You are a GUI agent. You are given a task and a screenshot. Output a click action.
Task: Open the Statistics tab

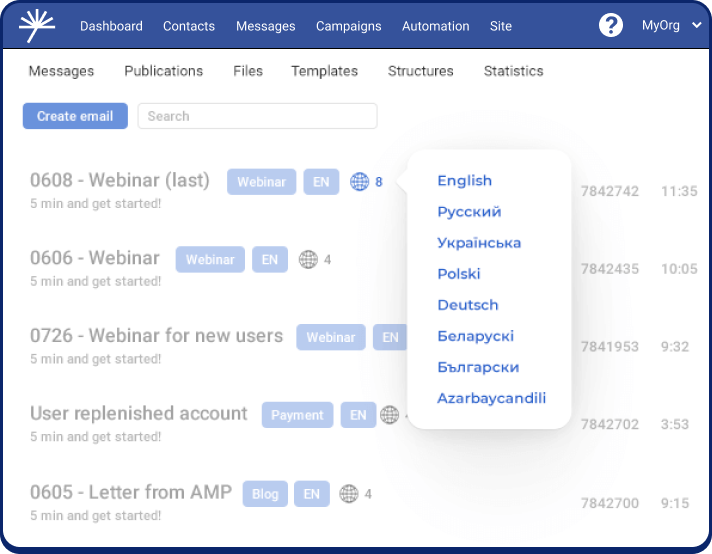pyautogui.click(x=513, y=71)
